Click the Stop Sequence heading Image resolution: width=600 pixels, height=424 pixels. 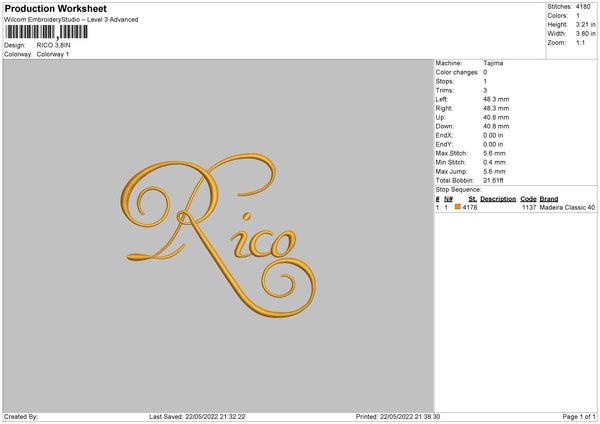458,189
